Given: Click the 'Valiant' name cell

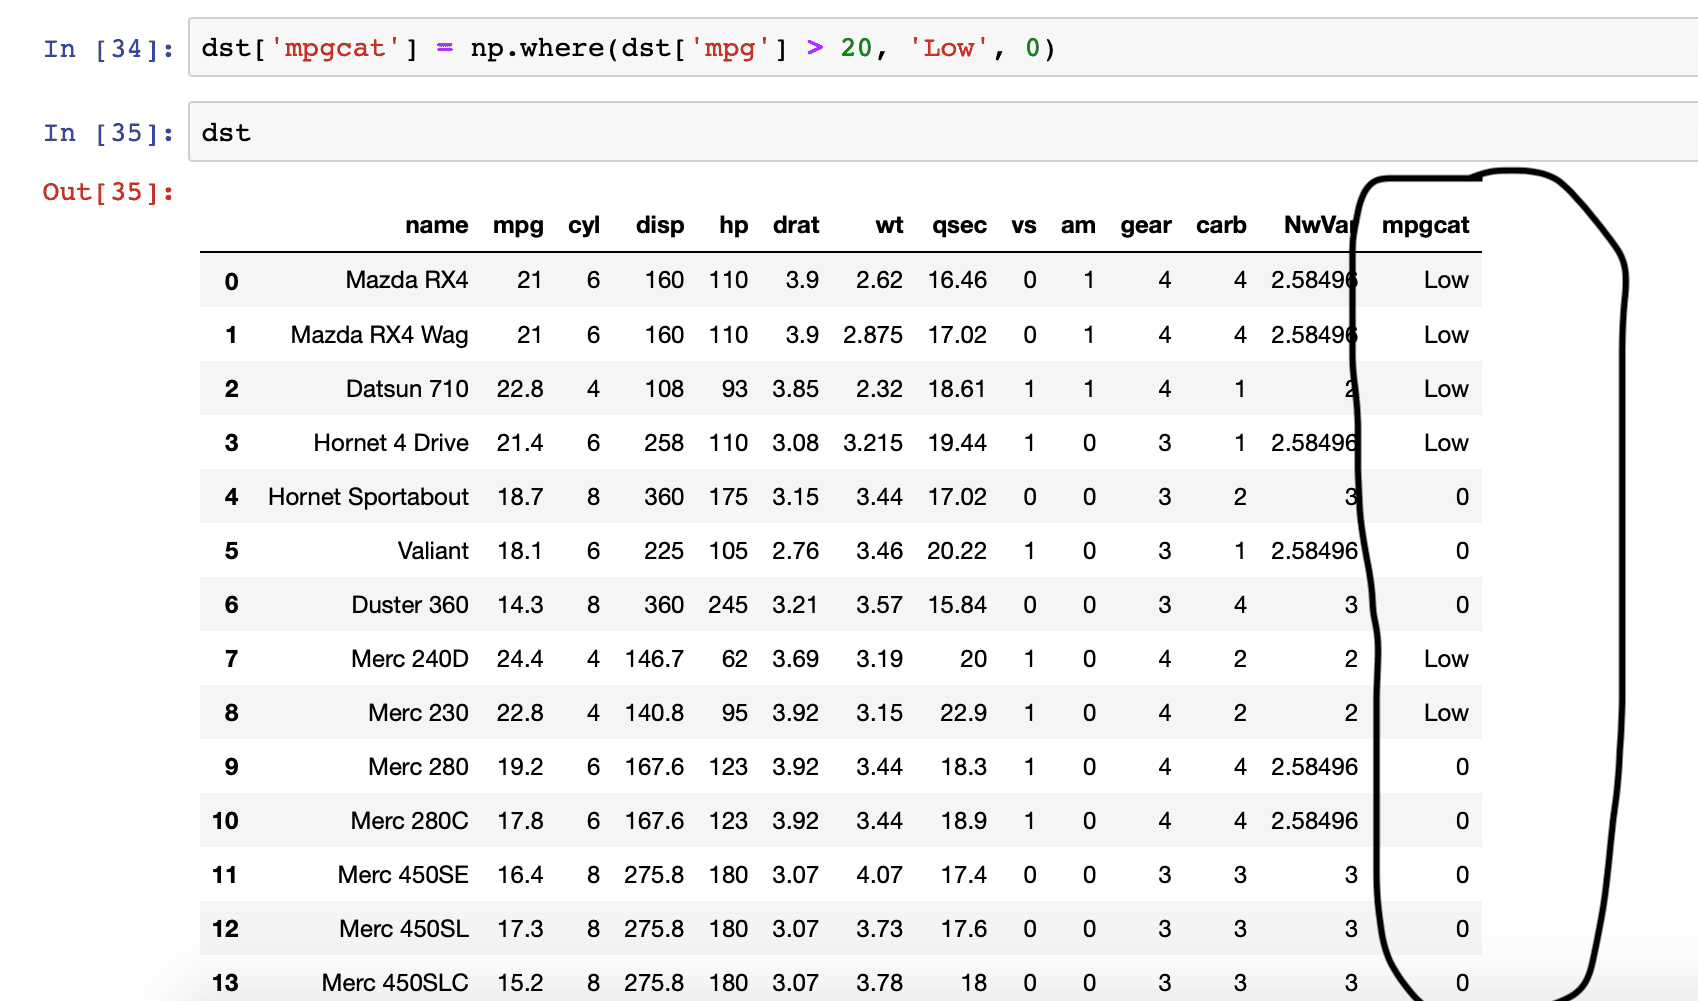Looking at the screenshot, I should 433,551.
